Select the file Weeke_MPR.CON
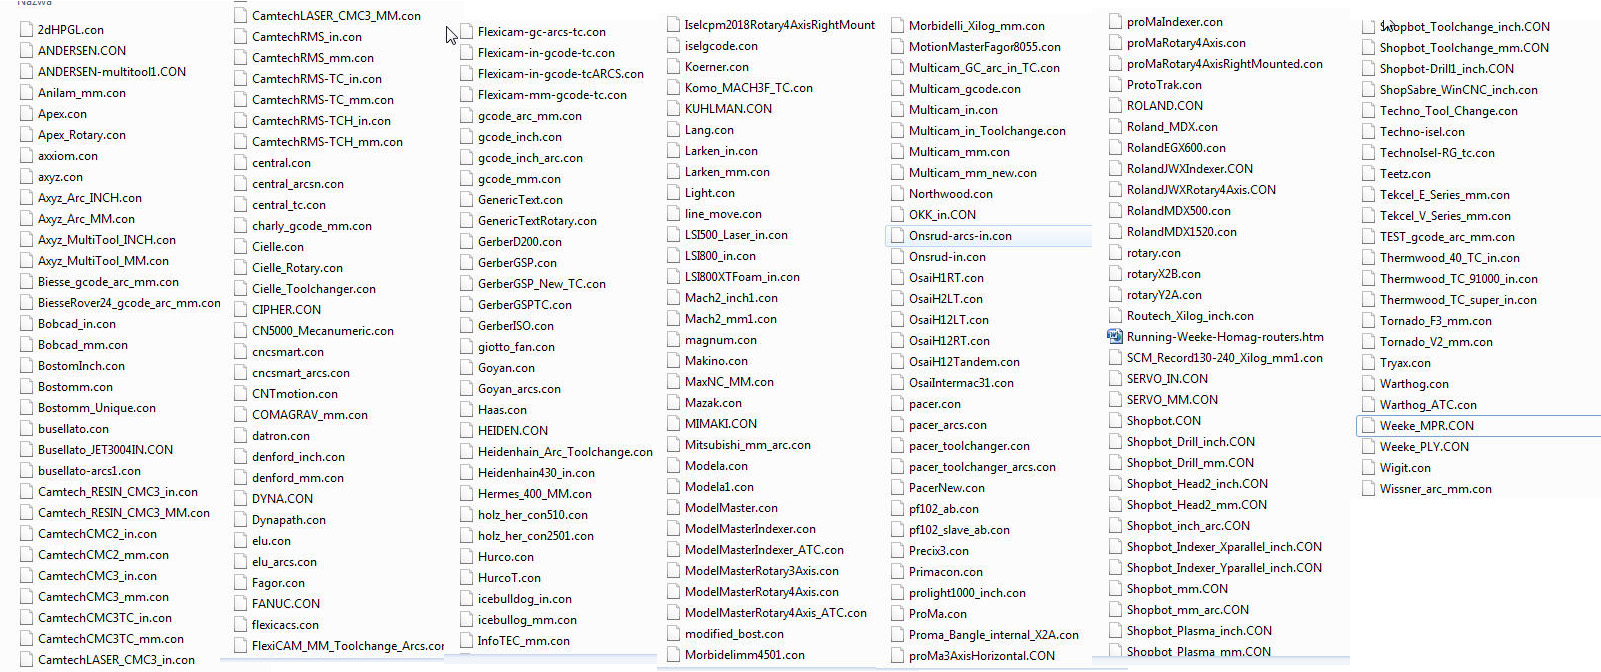1601x672 pixels. click(1427, 426)
